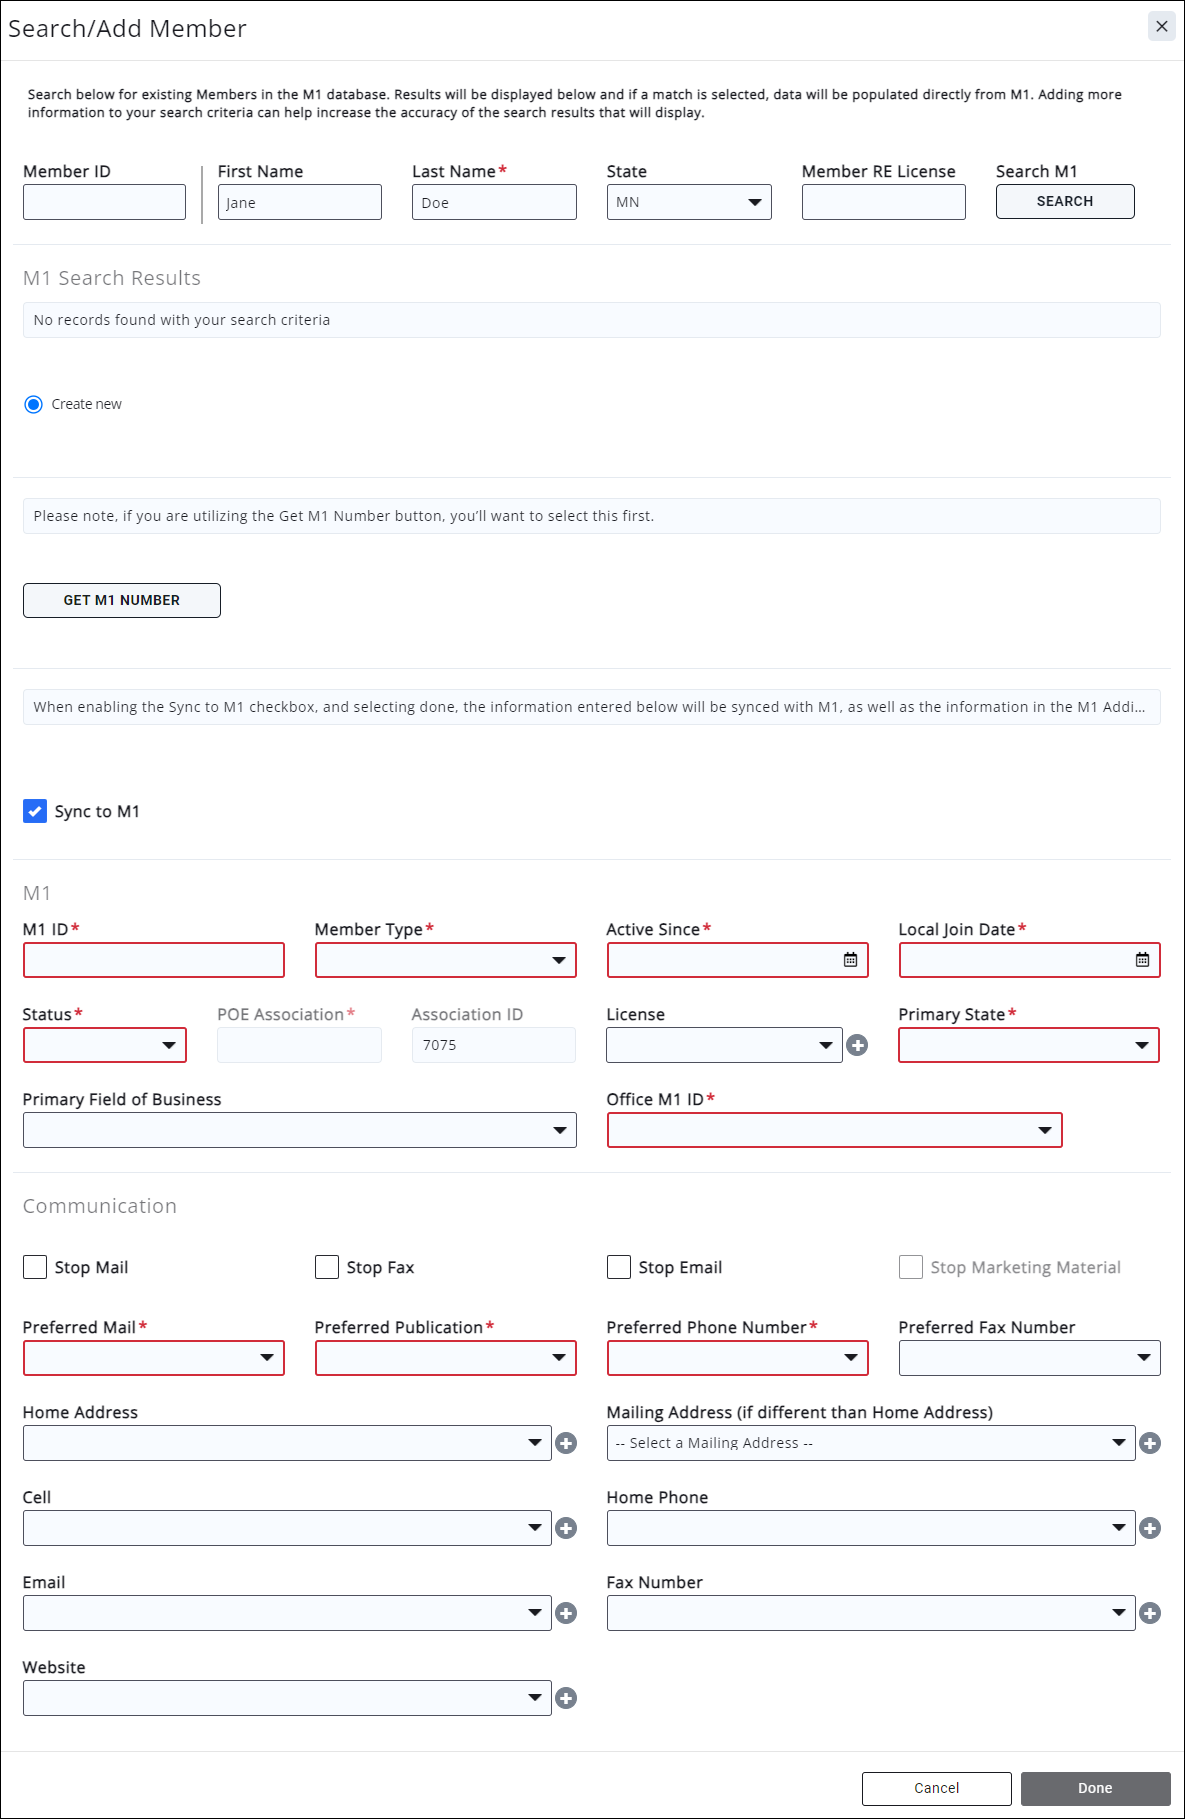Click into the M1 ID input field

(154, 960)
